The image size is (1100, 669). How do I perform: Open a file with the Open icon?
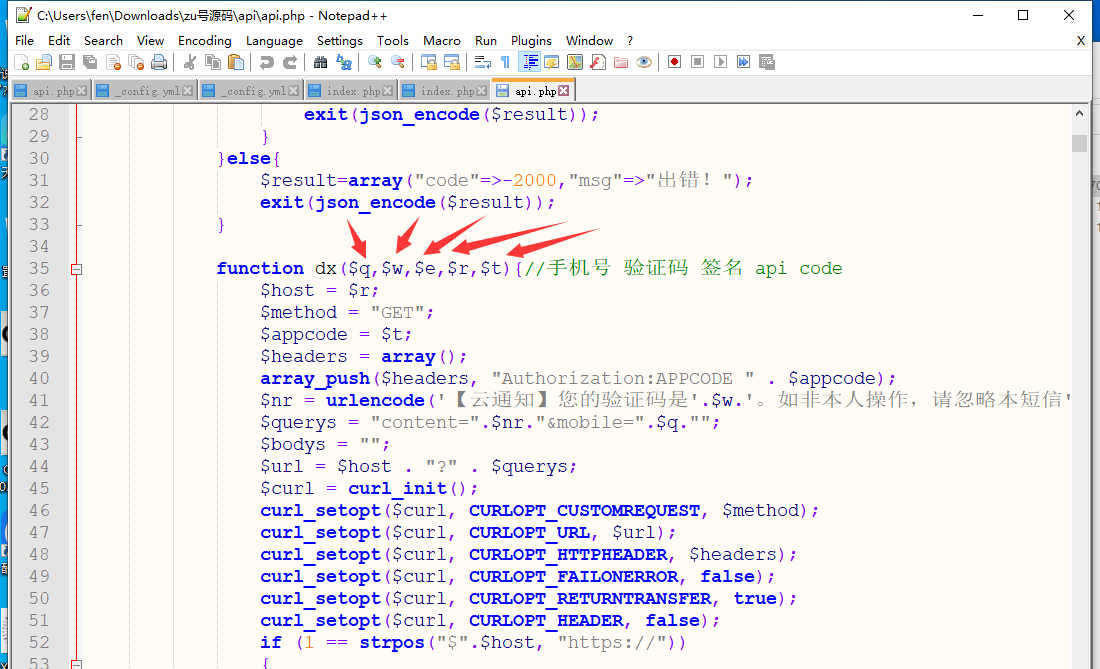coord(42,62)
